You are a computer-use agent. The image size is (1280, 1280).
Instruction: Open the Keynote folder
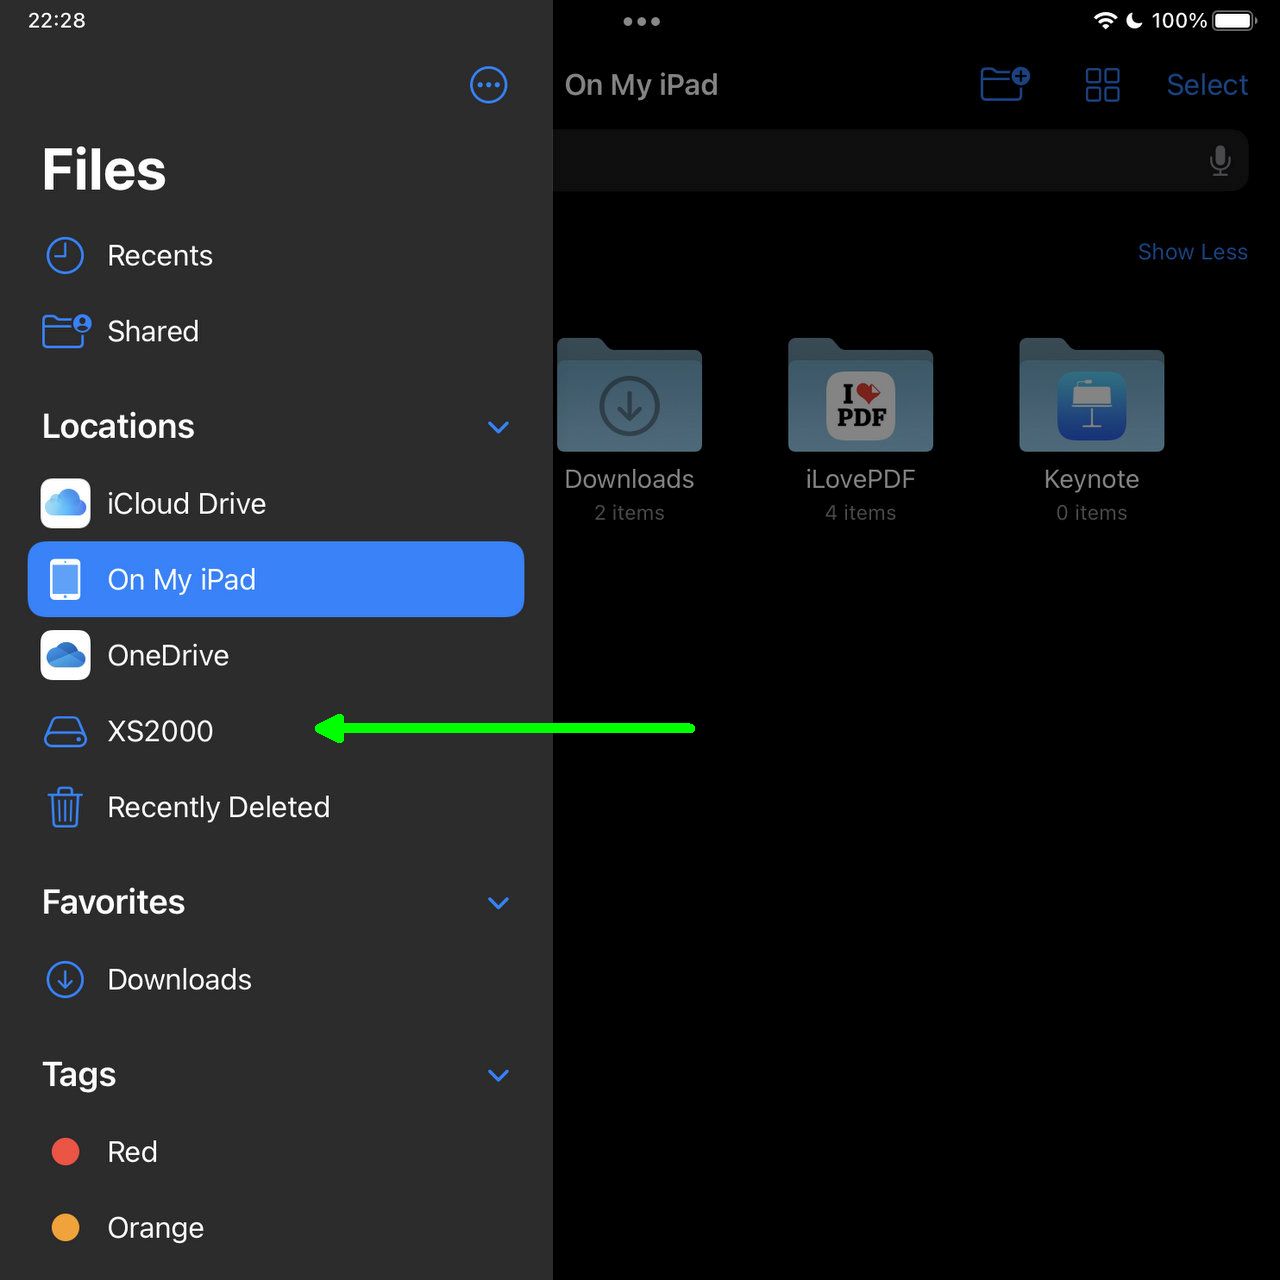click(1091, 395)
